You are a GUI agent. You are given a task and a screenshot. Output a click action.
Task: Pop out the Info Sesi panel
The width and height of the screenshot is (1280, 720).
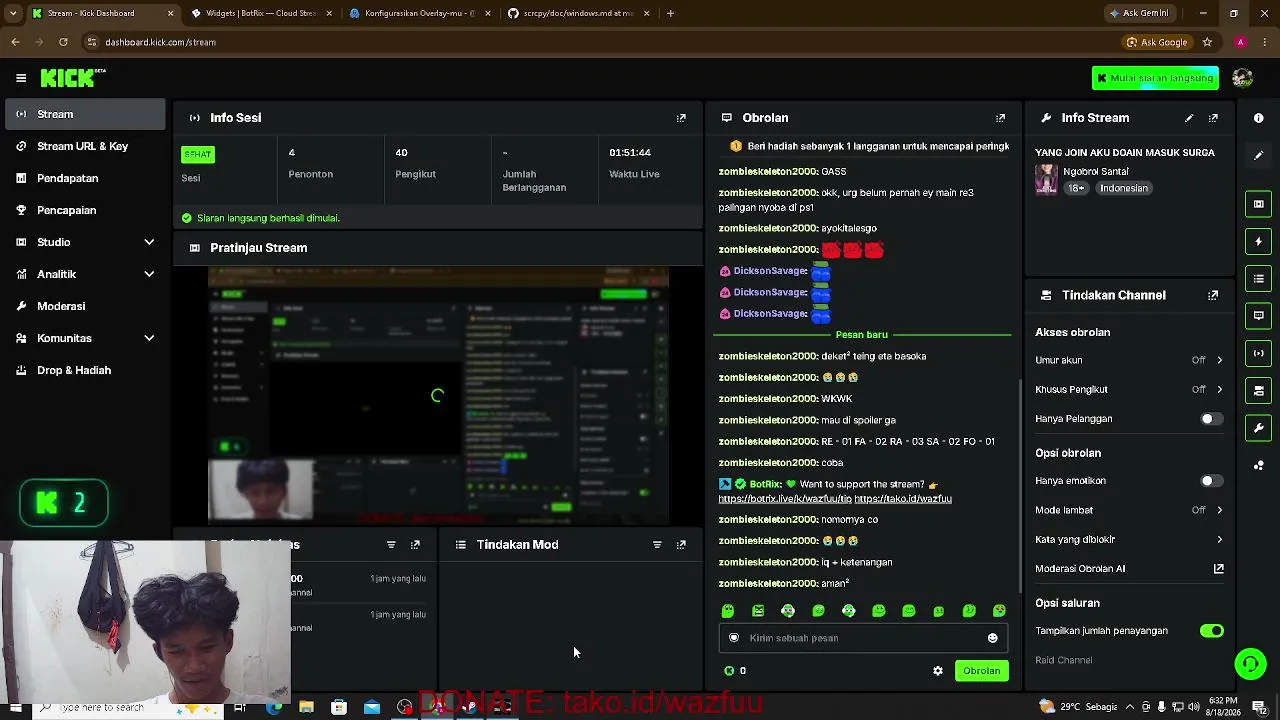coord(681,118)
